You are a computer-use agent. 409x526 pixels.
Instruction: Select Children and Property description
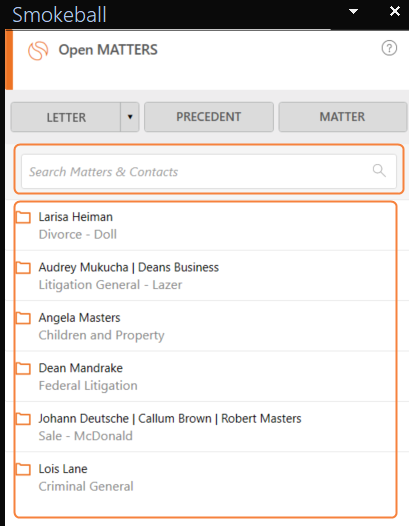tap(101, 335)
